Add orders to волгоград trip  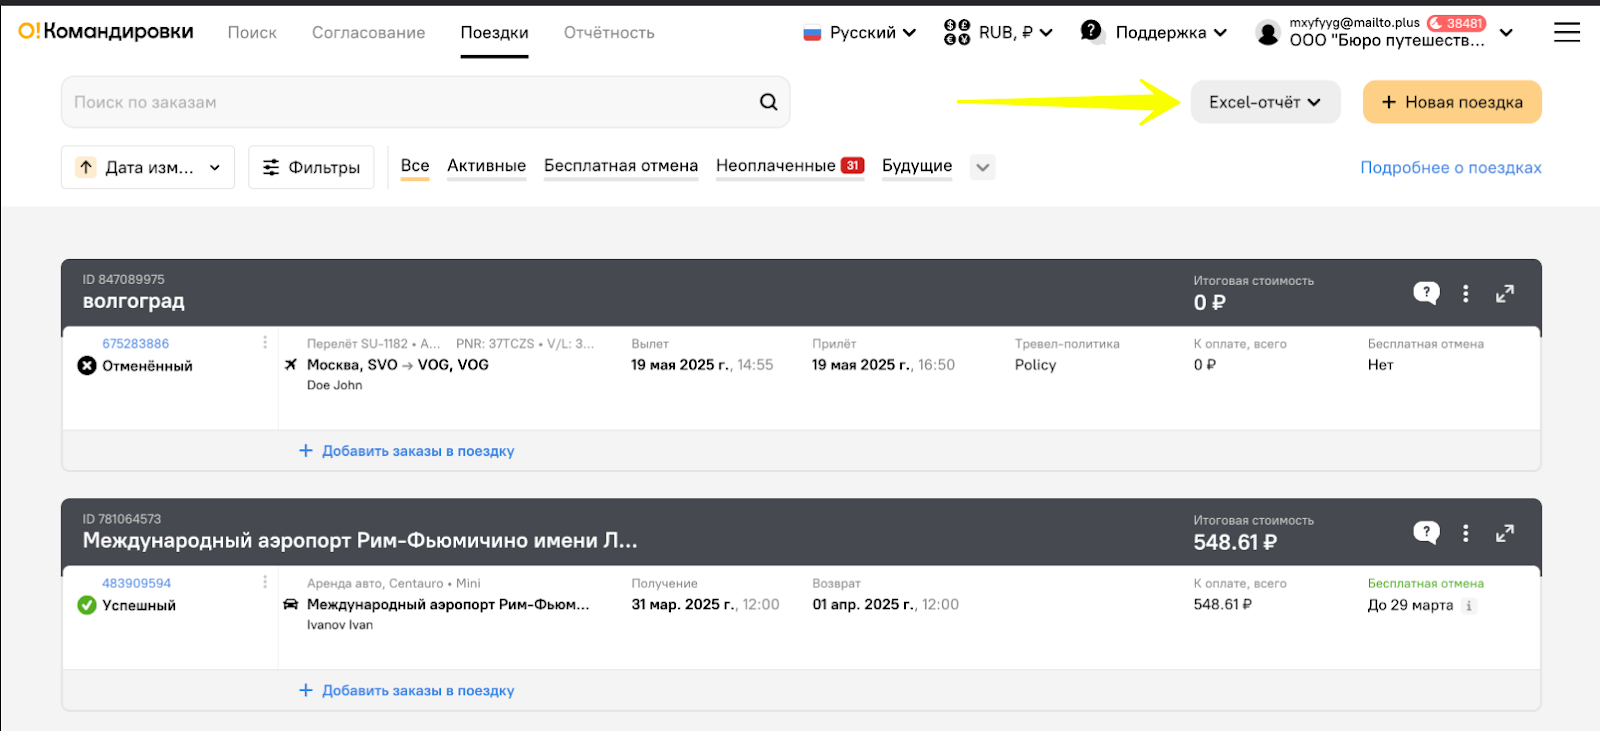point(407,451)
